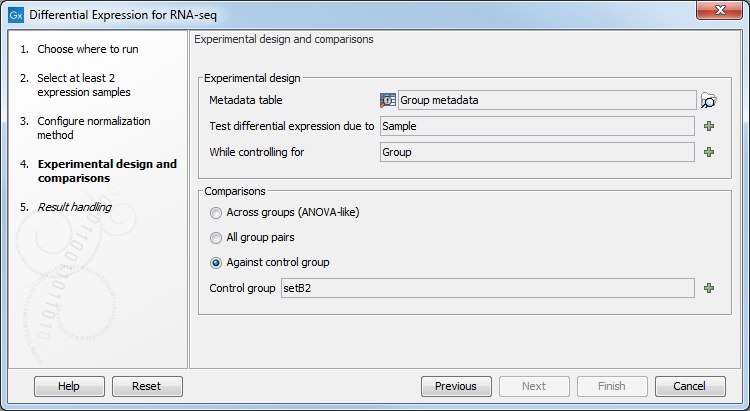750x411 pixels.
Task: Click the Reset button
Action: click(x=146, y=386)
